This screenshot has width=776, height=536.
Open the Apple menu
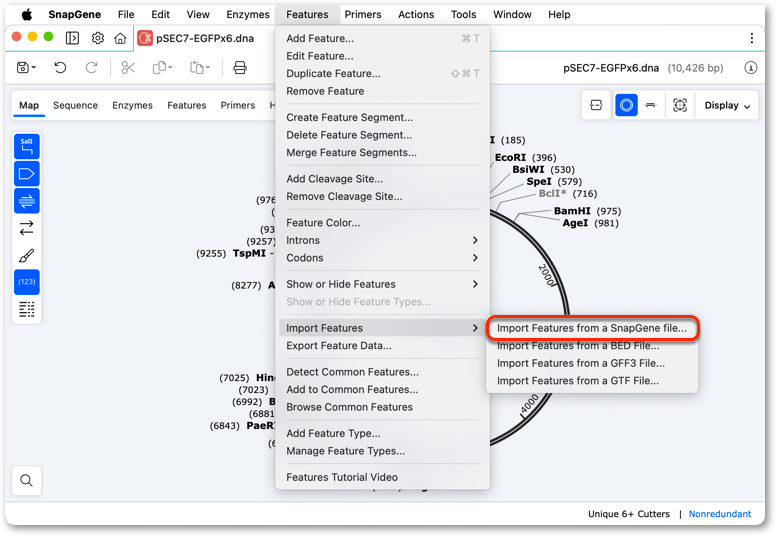tap(27, 14)
